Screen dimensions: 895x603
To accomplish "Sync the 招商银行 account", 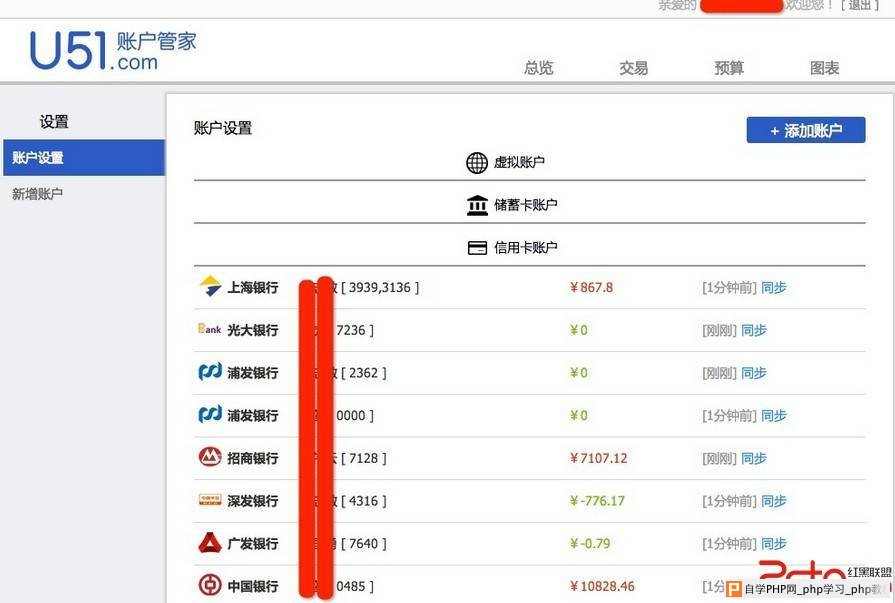I will coord(753,458).
